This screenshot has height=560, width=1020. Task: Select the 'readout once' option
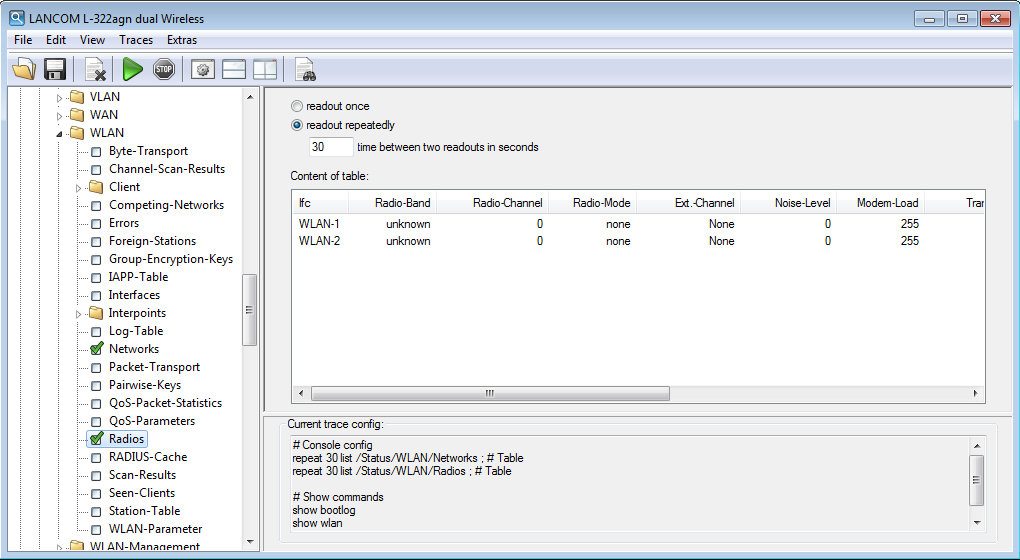pos(297,106)
